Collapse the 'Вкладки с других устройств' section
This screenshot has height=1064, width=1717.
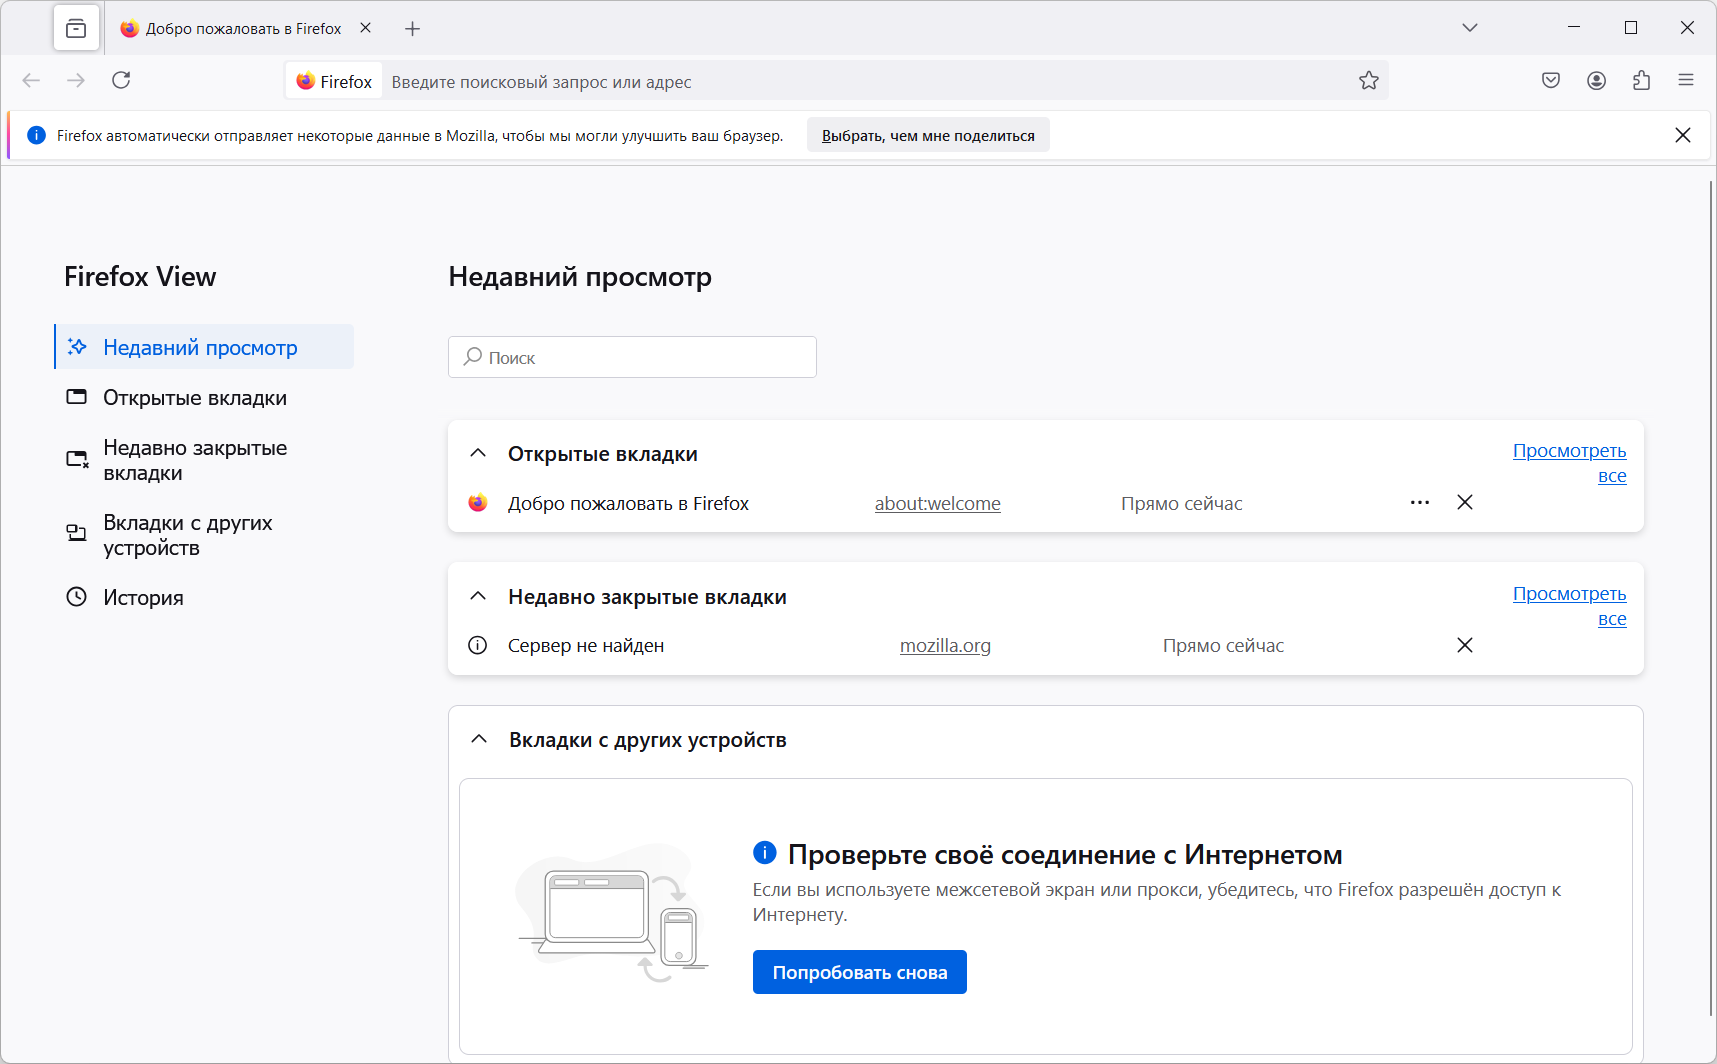479,739
